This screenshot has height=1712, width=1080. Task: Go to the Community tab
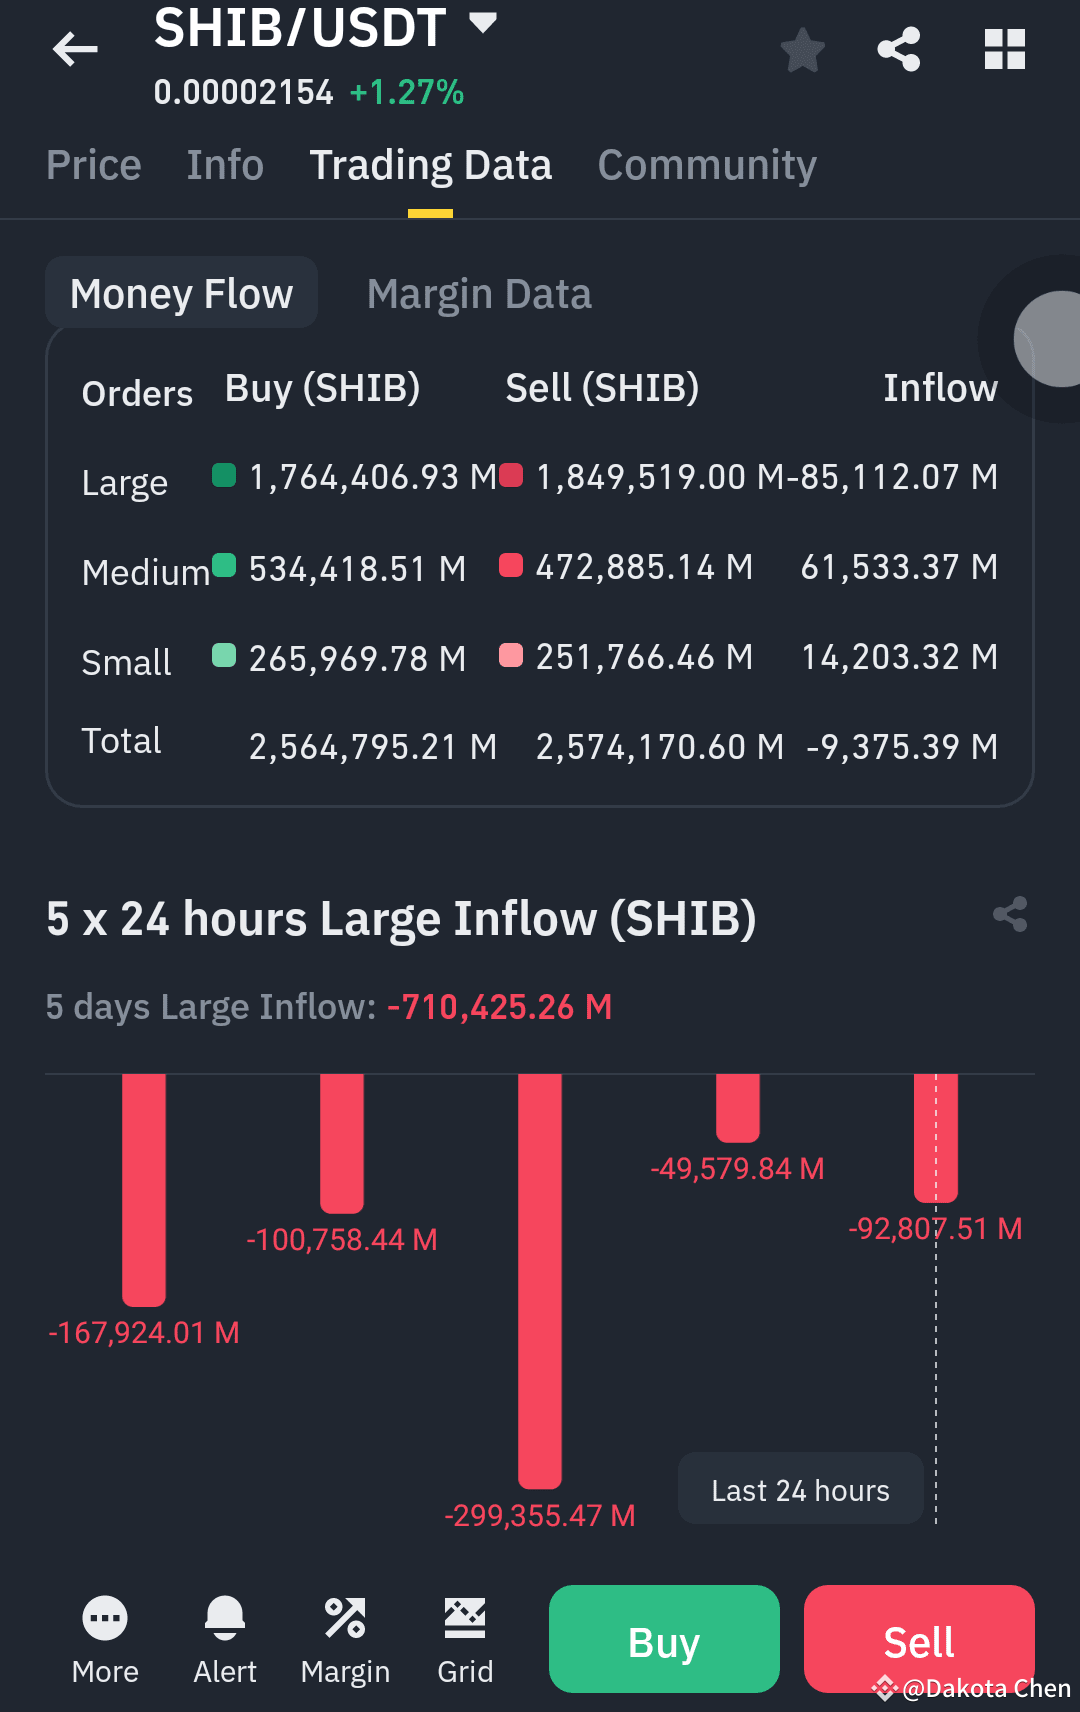point(707,165)
